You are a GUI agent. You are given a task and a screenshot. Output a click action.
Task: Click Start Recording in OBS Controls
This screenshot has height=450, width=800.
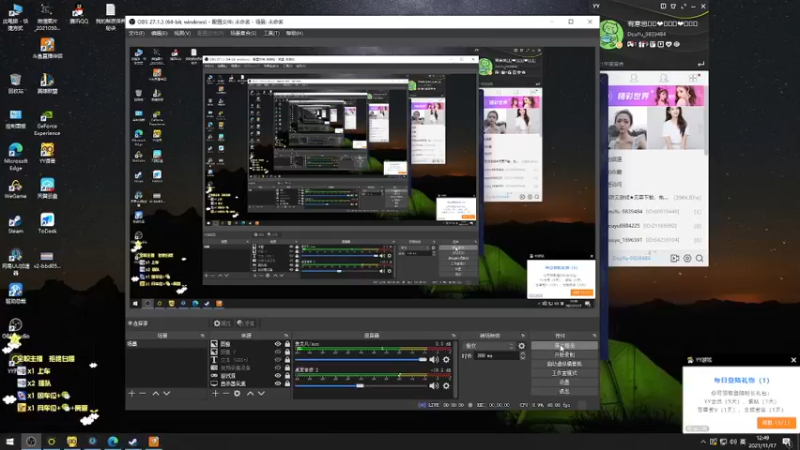point(564,355)
